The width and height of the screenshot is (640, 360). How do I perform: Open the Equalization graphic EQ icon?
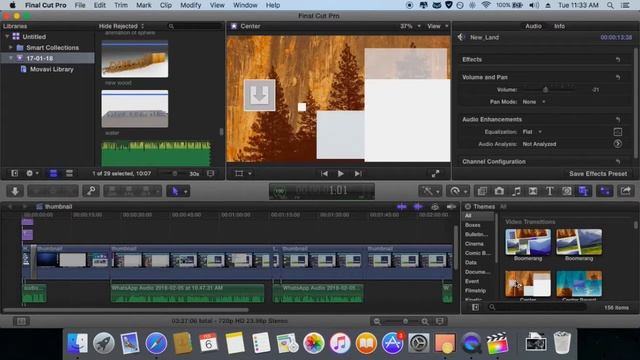[x=618, y=132]
